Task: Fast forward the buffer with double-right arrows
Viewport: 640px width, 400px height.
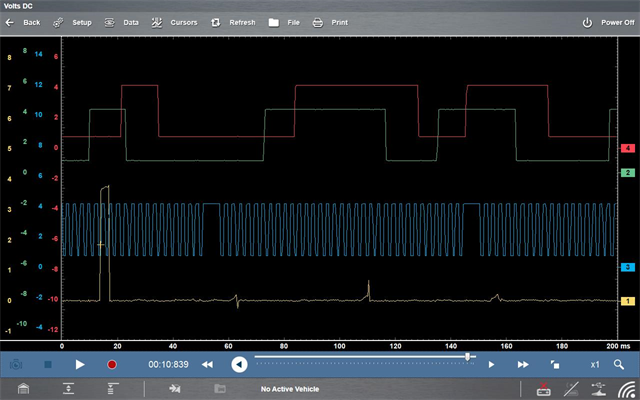Action: (x=523, y=364)
